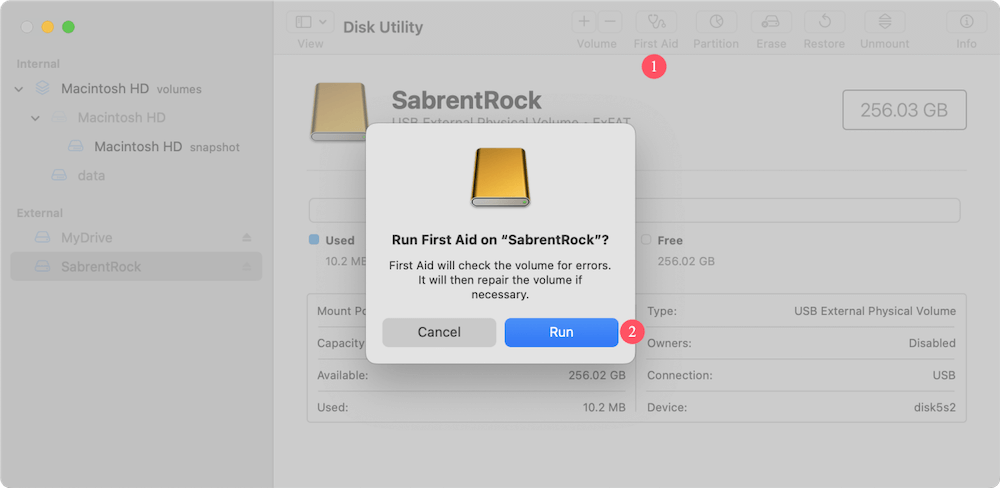Click the Free legend swatch

pyautogui.click(x=646, y=240)
